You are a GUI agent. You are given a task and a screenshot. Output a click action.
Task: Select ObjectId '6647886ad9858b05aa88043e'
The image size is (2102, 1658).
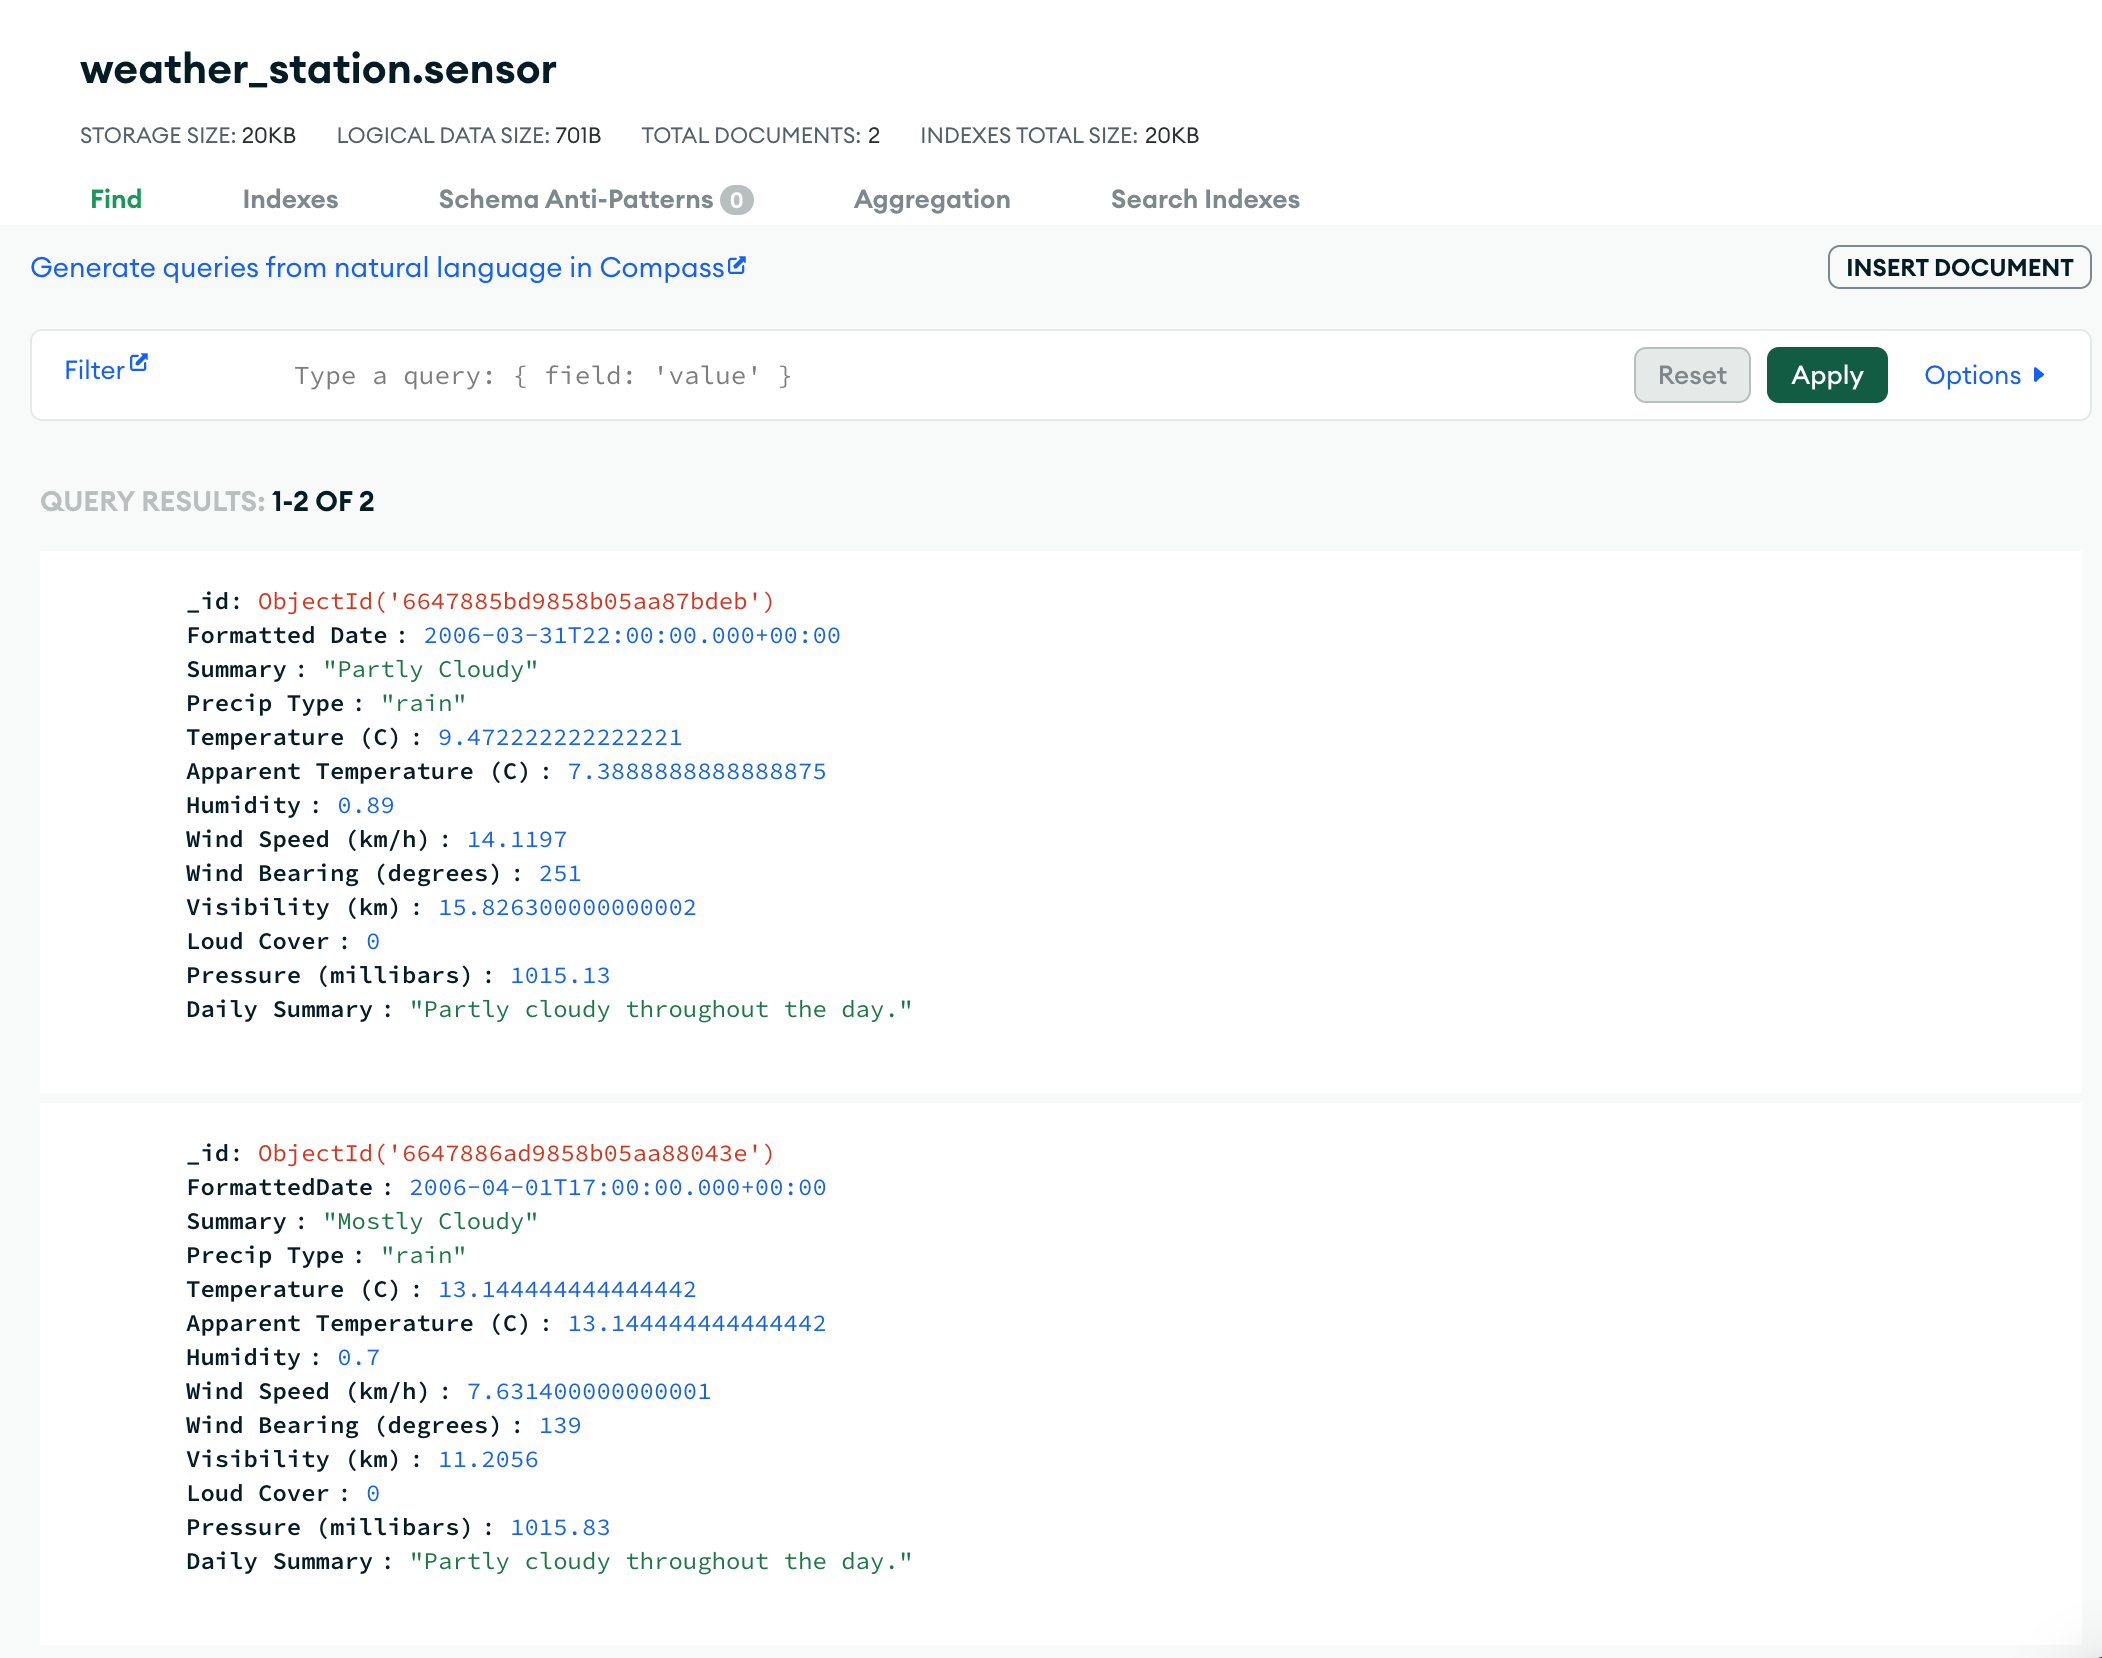point(516,1153)
